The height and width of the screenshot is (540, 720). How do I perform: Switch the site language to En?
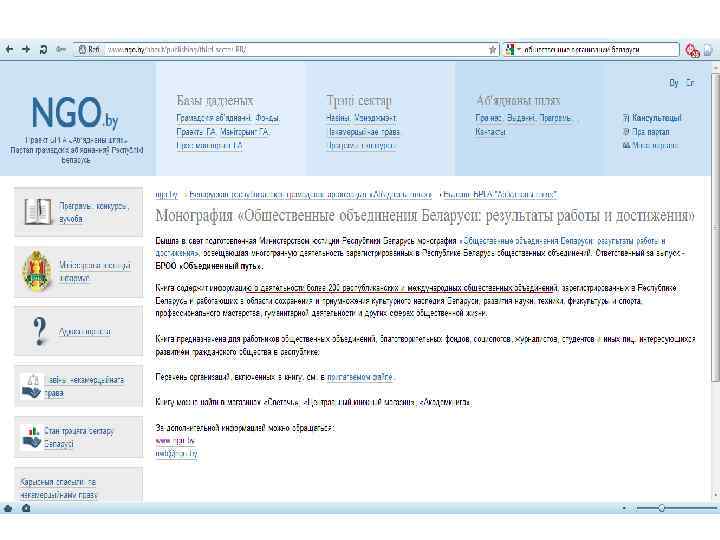(x=690, y=83)
